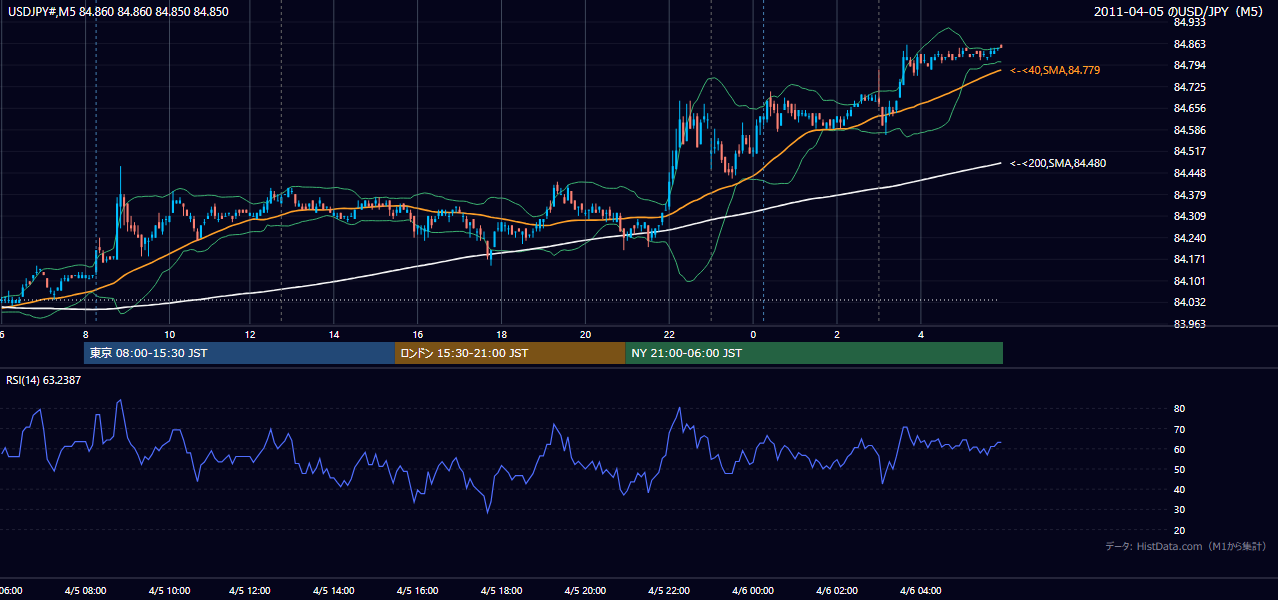Click the 4/5 14:00 bottom time label
The image size is (1278, 600).
[334, 591]
